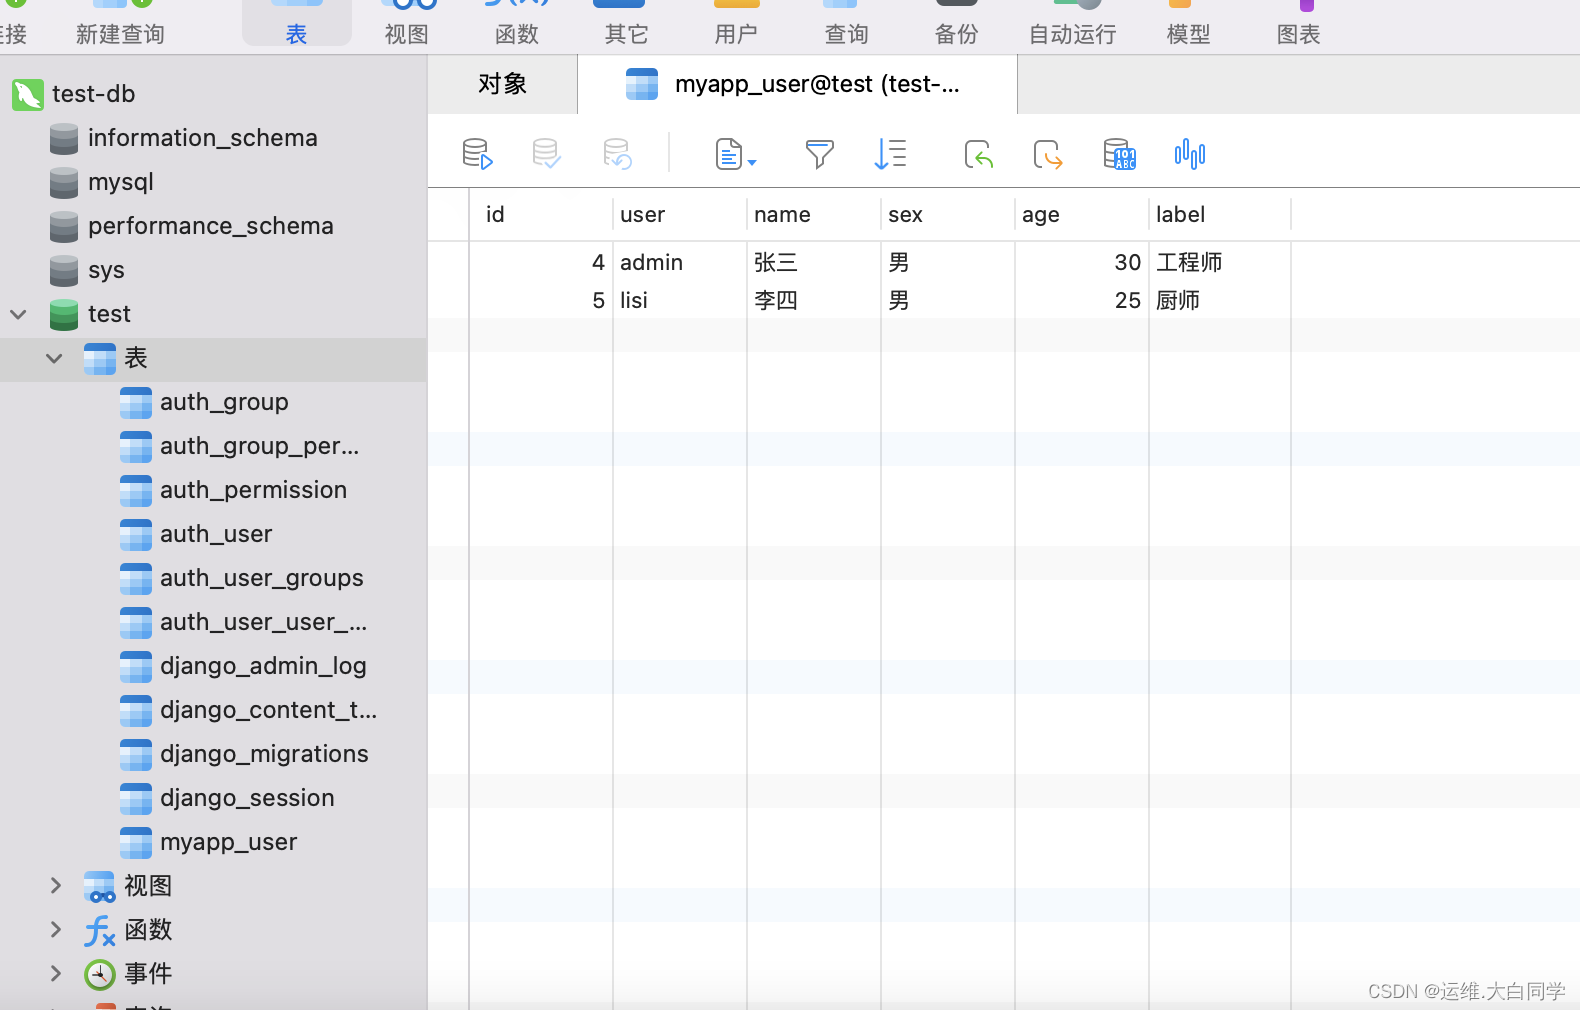Click the name column header
The width and height of the screenshot is (1580, 1010).
click(814, 215)
